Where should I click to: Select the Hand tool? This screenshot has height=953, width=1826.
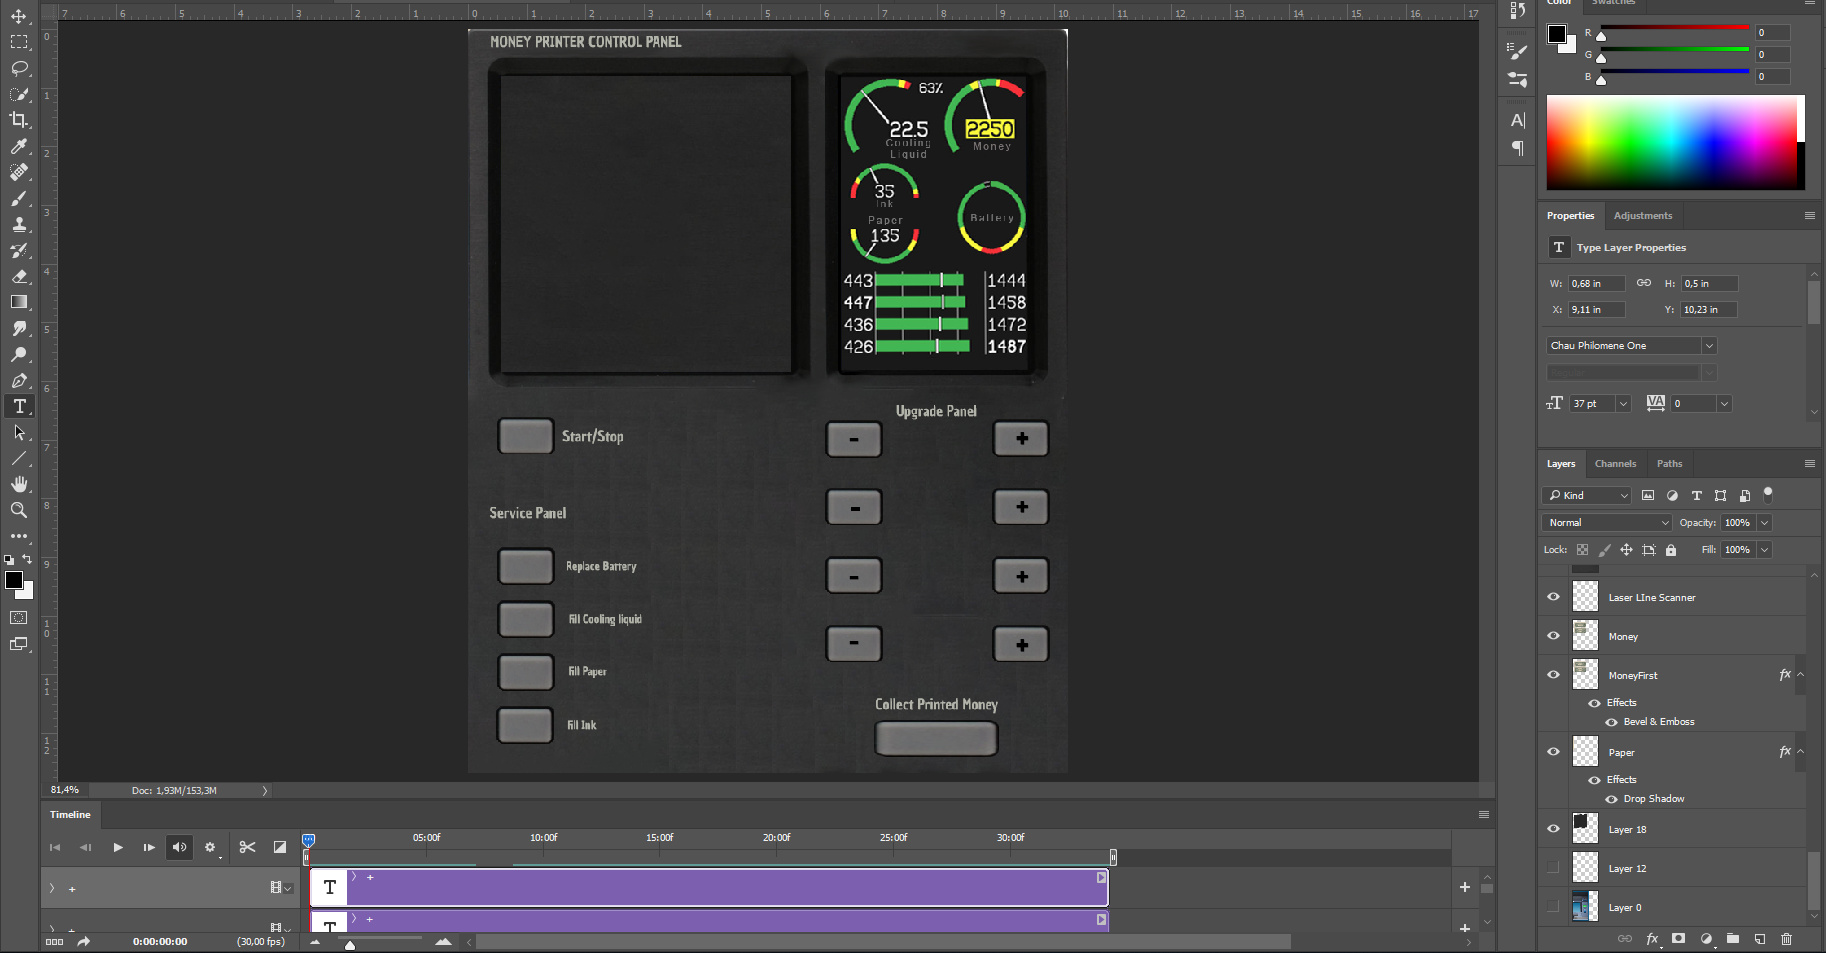pyautogui.click(x=19, y=484)
